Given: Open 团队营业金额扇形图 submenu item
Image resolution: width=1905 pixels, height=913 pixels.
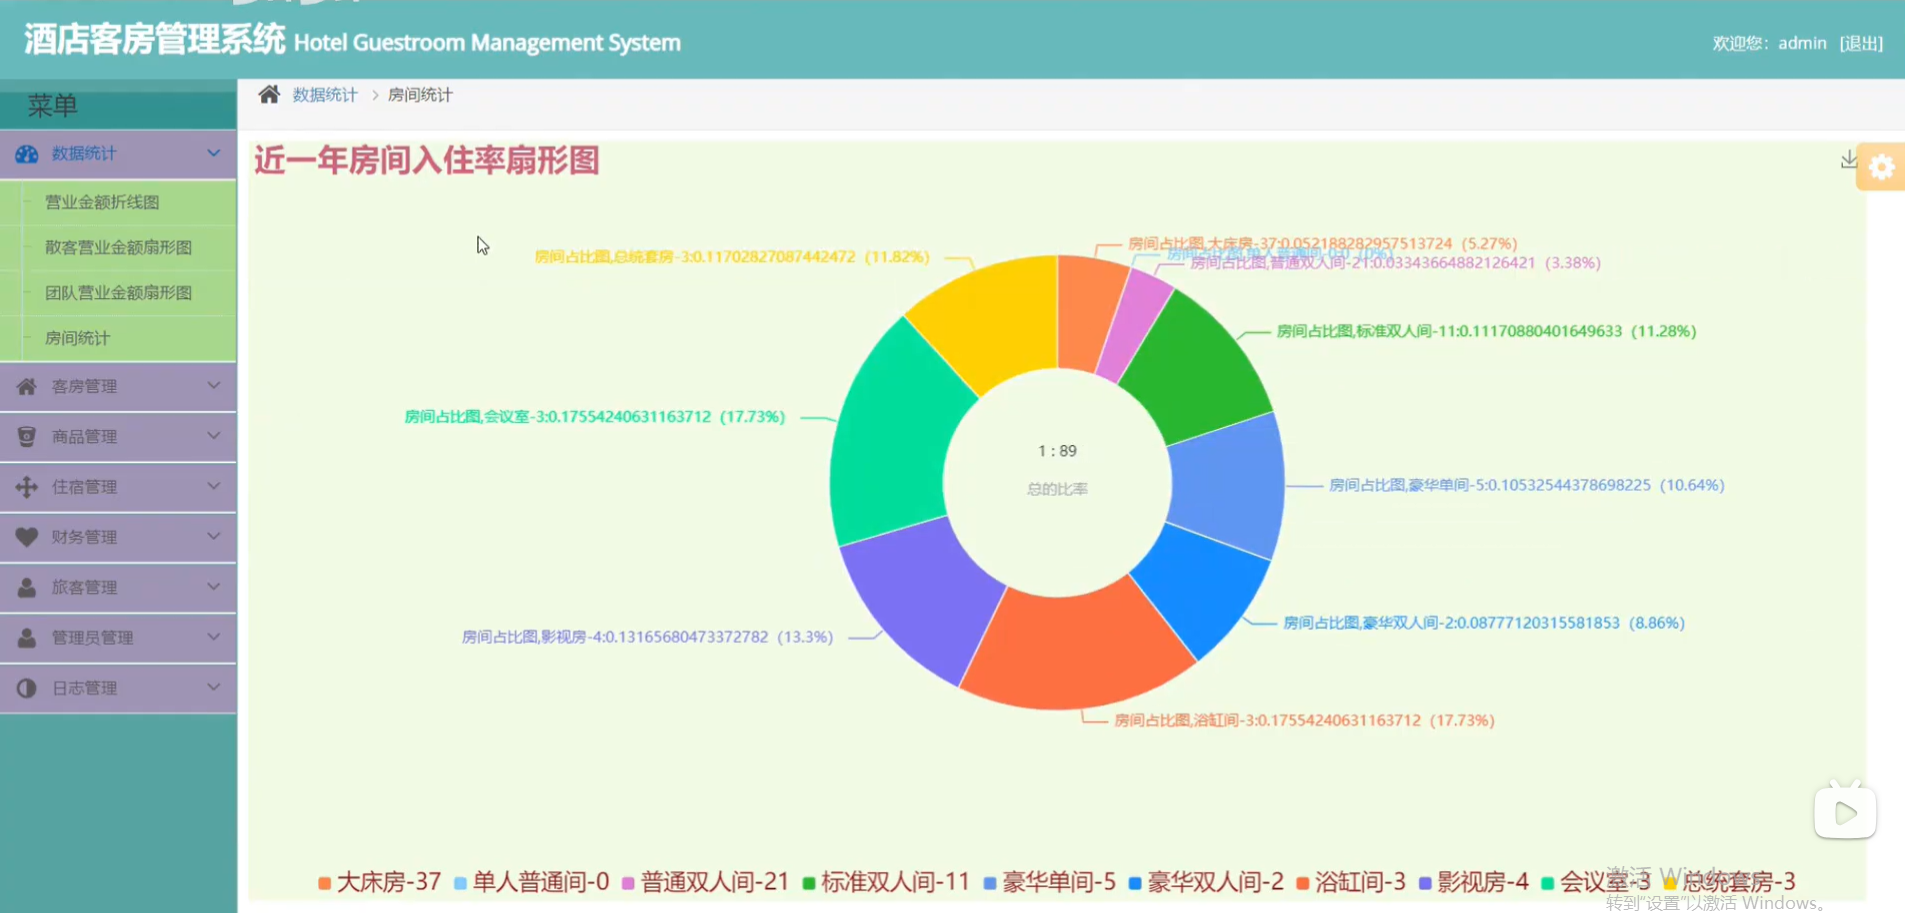Looking at the screenshot, I should pos(118,293).
